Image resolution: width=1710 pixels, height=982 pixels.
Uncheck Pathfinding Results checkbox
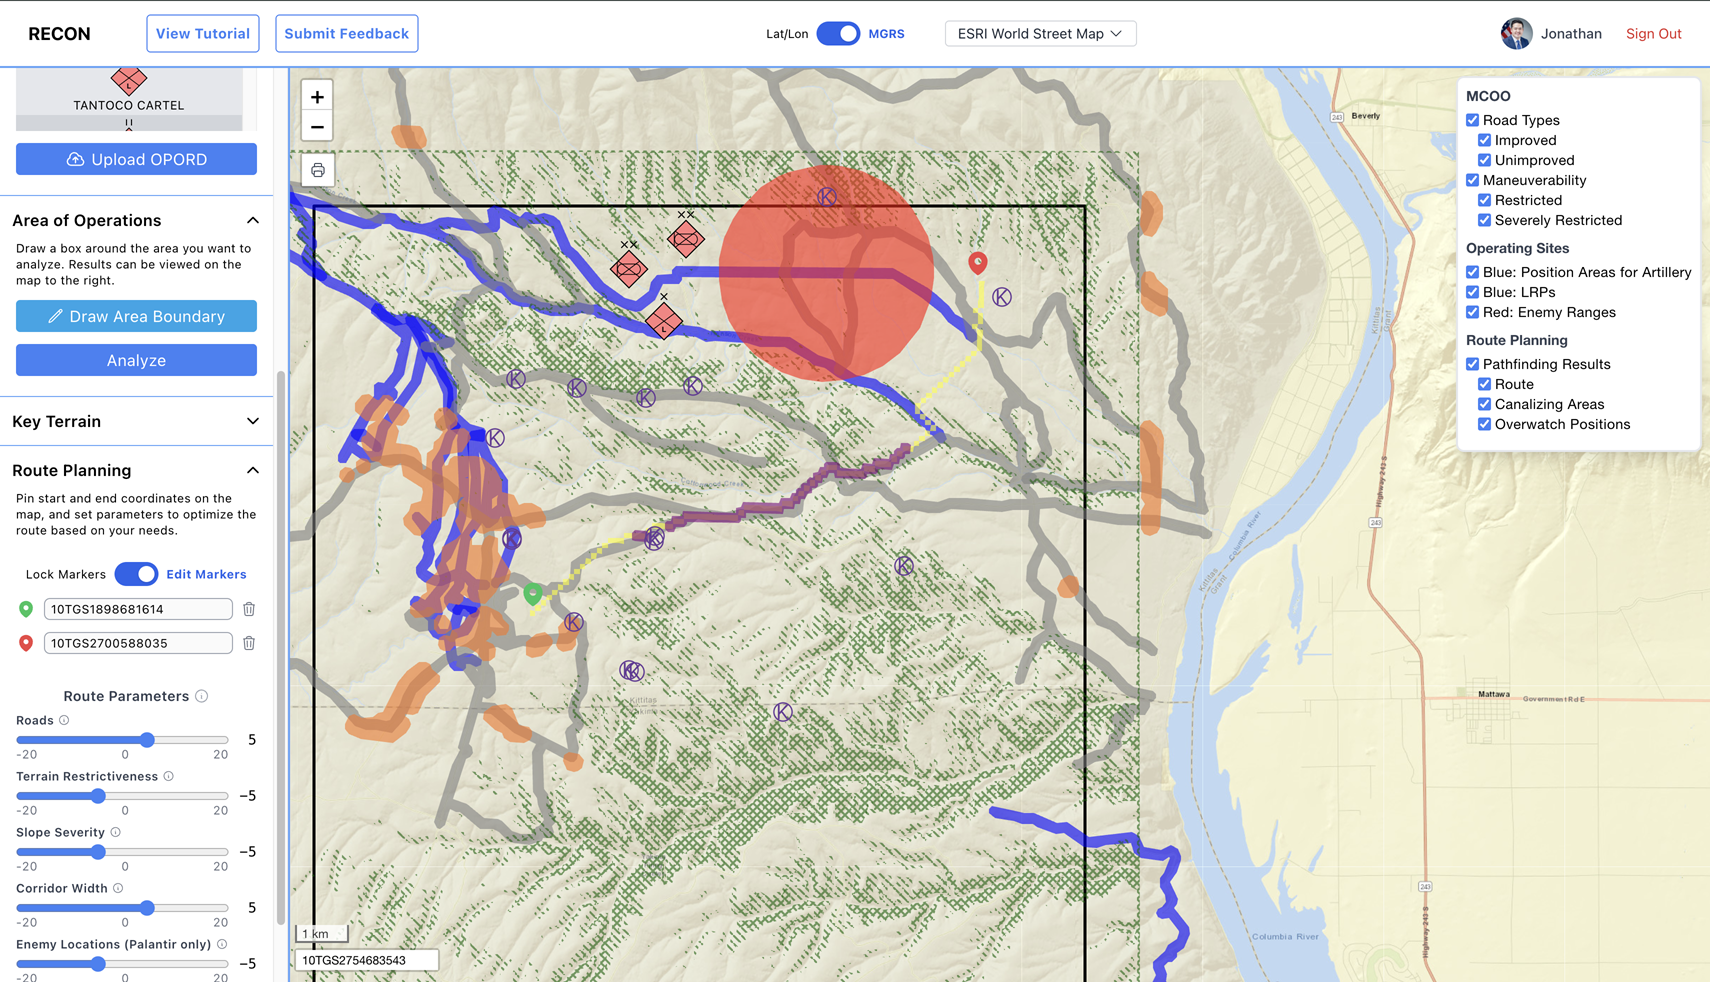[x=1472, y=364]
